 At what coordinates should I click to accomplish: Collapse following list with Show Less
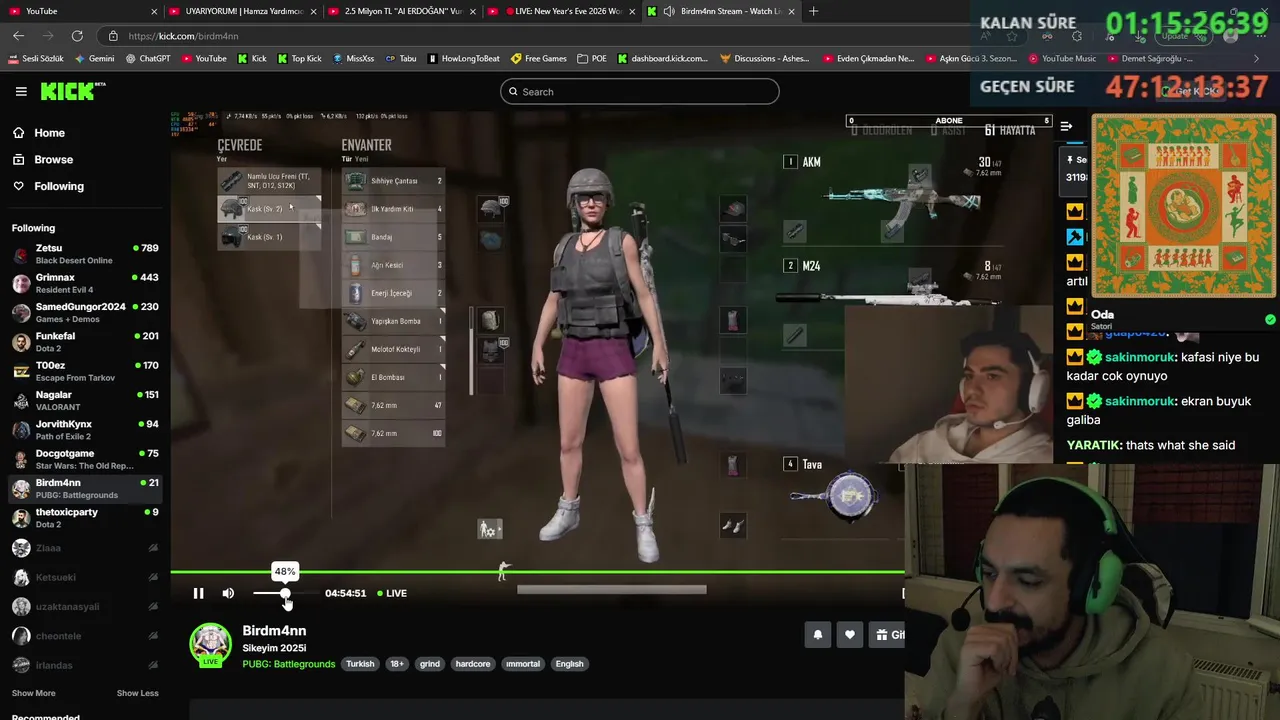coord(137,693)
